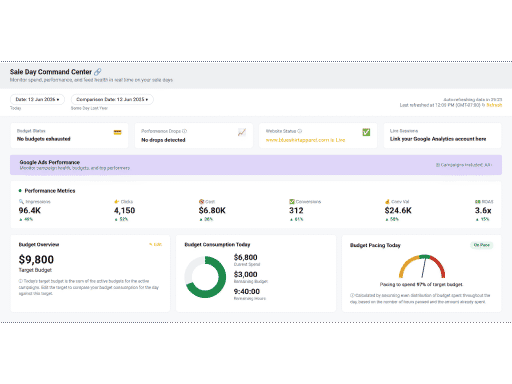Click the On Pace status badge
The image size is (512, 384).
coord(482,245)
